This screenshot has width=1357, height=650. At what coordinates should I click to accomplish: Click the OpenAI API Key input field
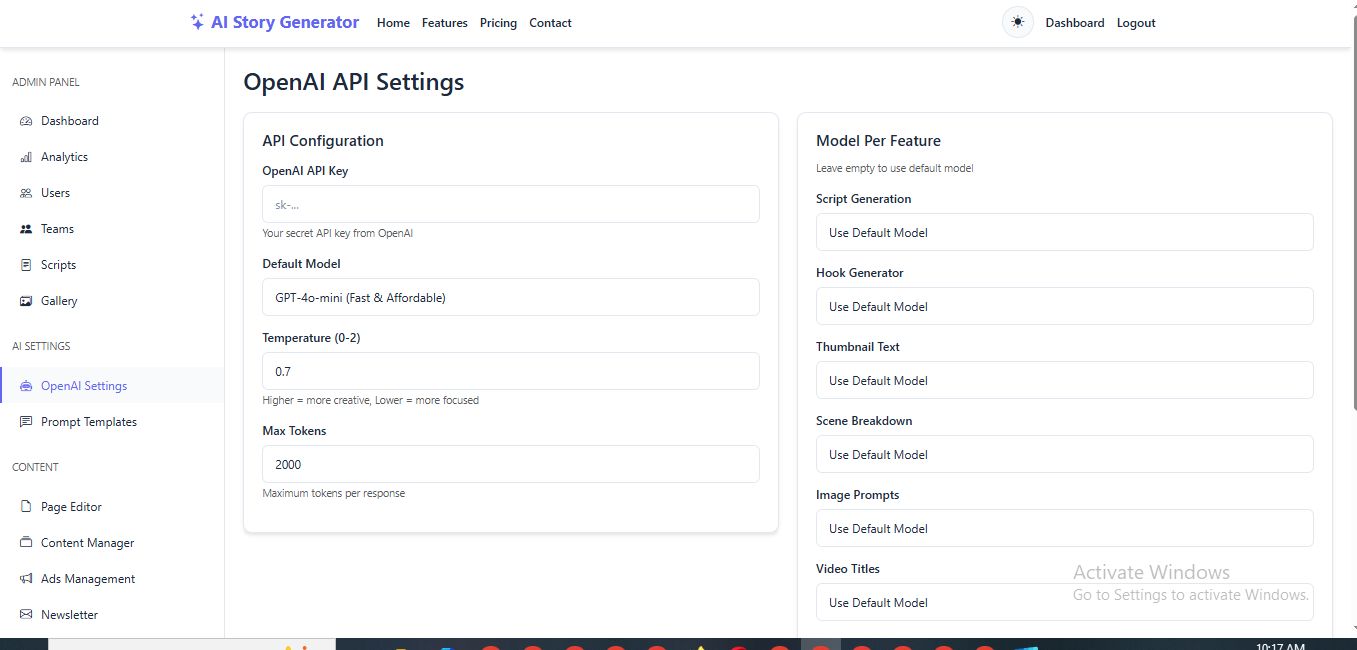pos(510,204)
